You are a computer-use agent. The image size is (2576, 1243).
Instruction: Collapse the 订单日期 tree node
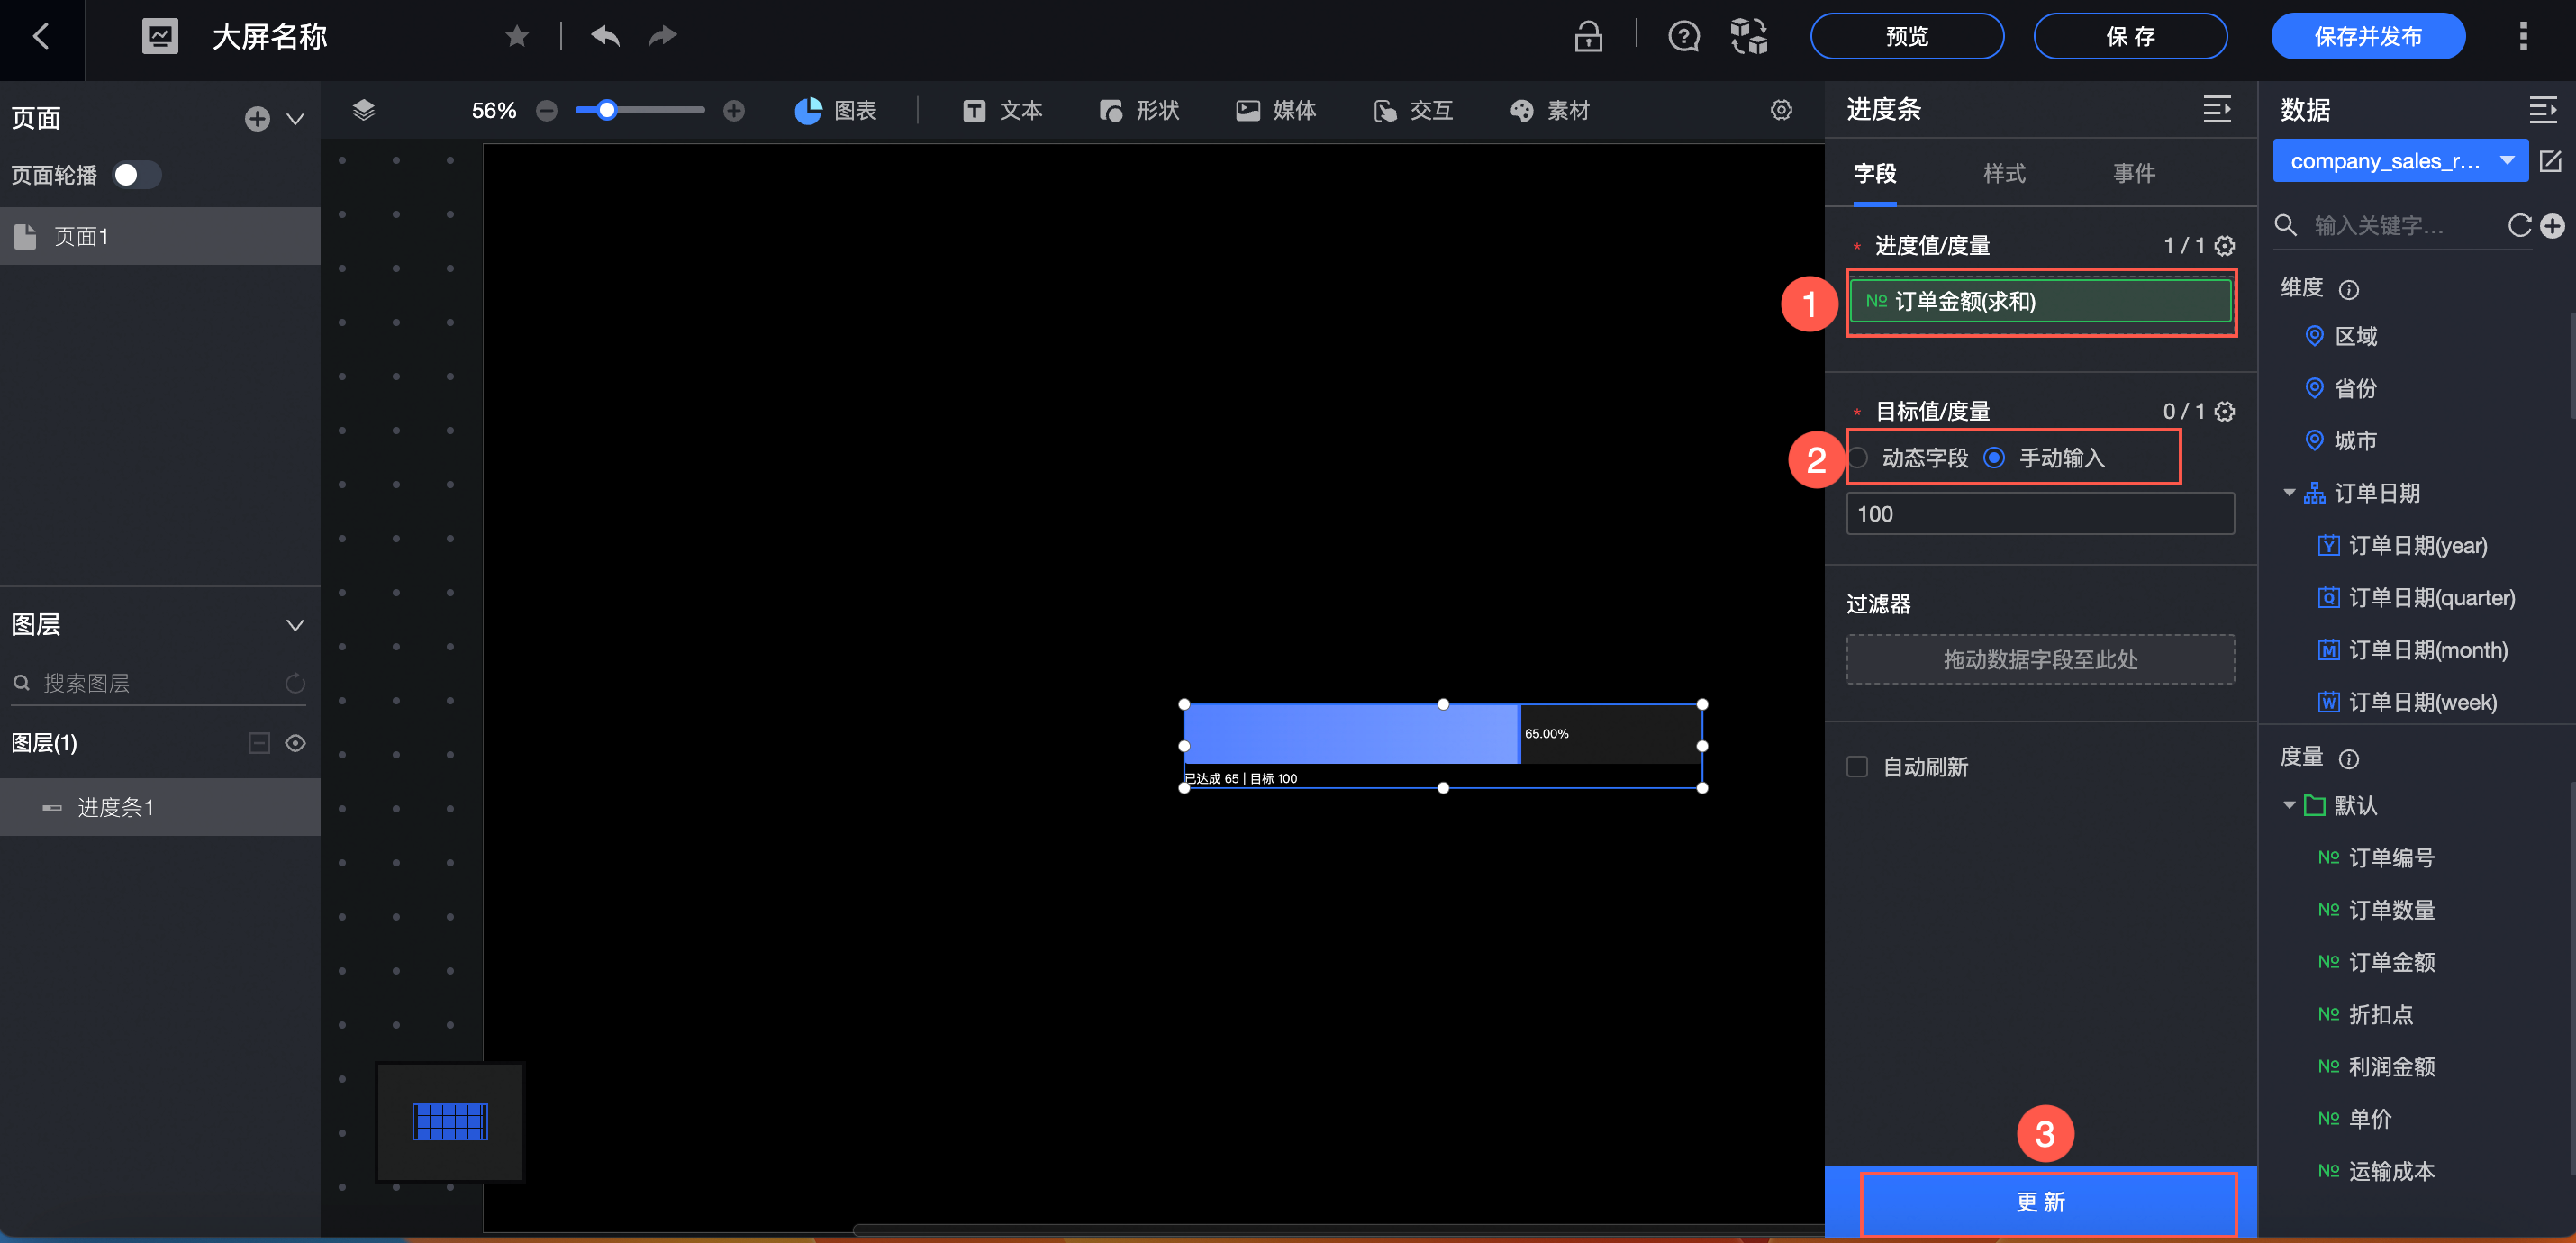(x=2289, y=493)
